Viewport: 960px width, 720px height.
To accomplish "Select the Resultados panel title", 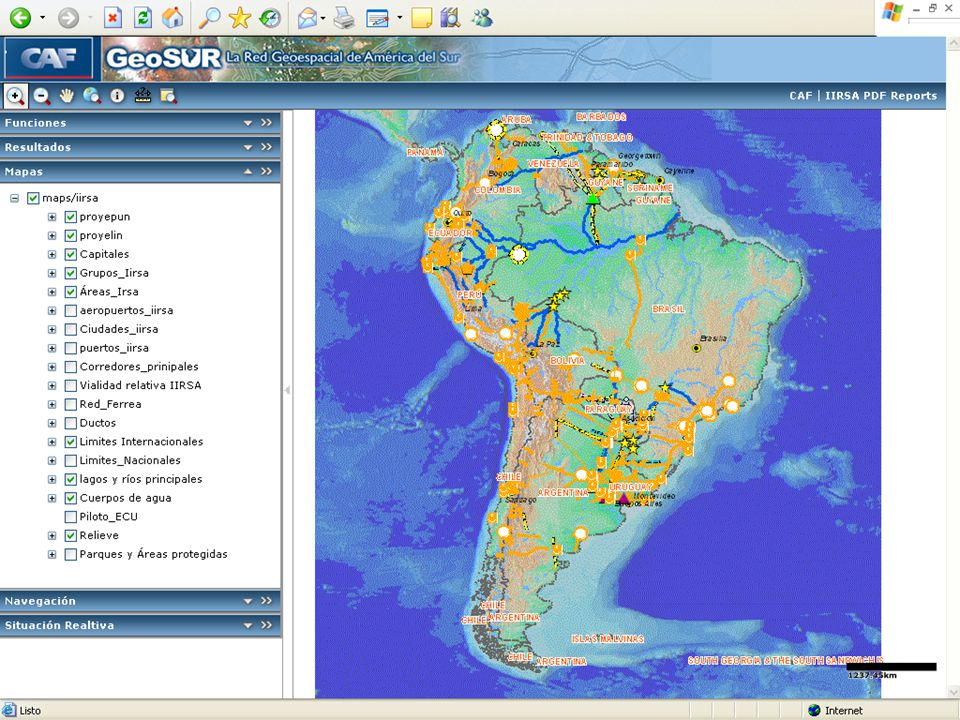I will pos(38,147).
